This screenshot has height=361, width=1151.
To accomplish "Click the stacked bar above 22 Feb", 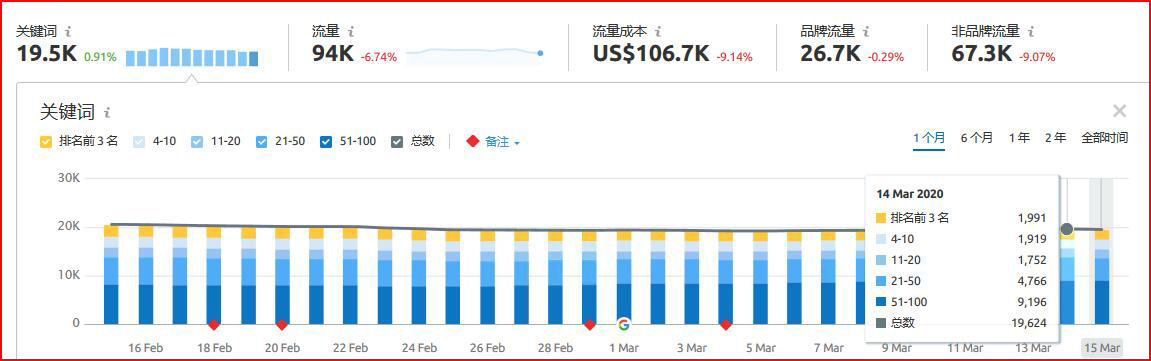I will 349,275.
